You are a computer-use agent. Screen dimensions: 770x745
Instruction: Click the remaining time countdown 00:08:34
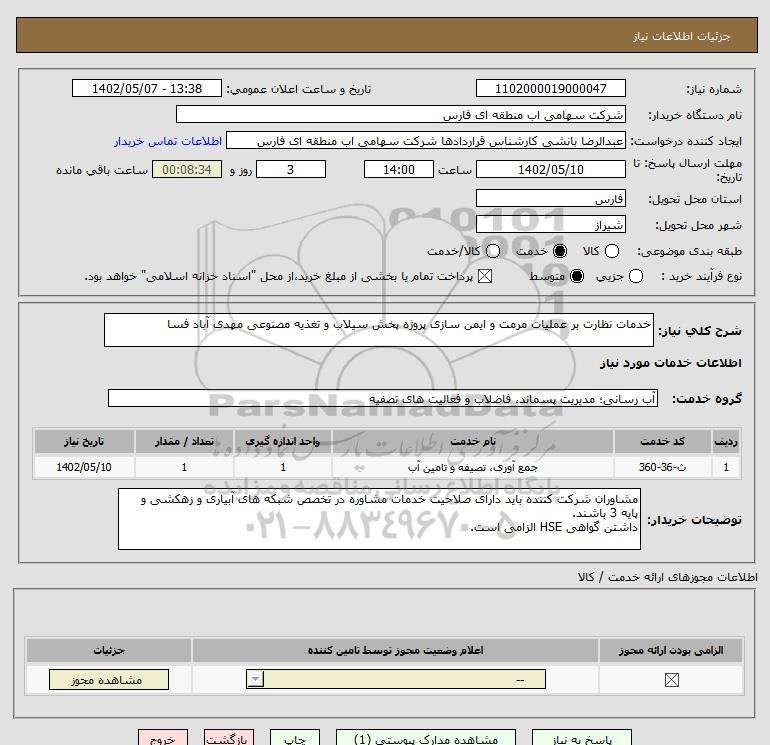coord(187,169)
